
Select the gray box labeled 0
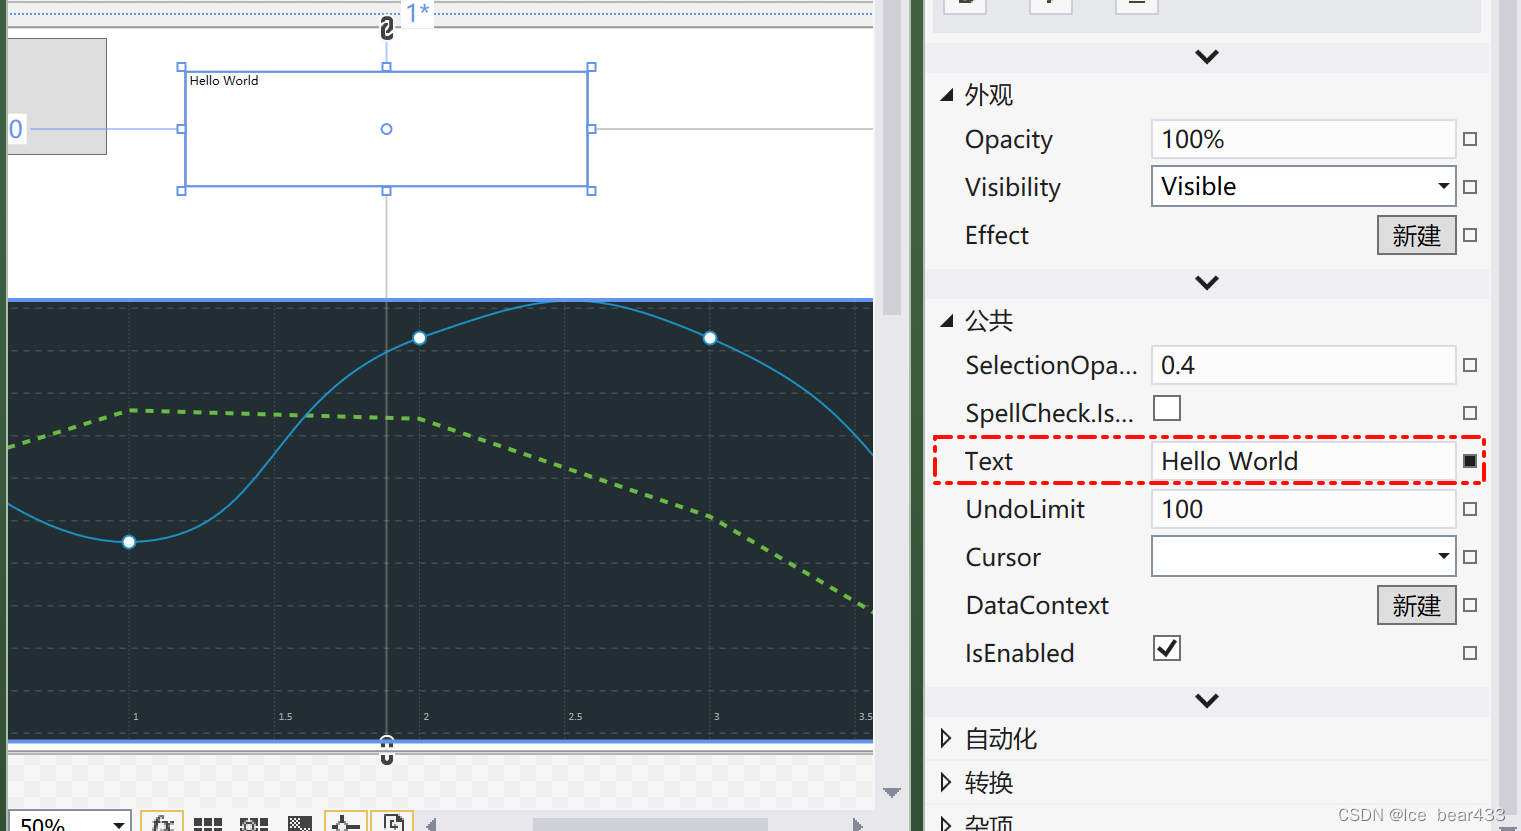pyautogui.click(x=57, y=96)
